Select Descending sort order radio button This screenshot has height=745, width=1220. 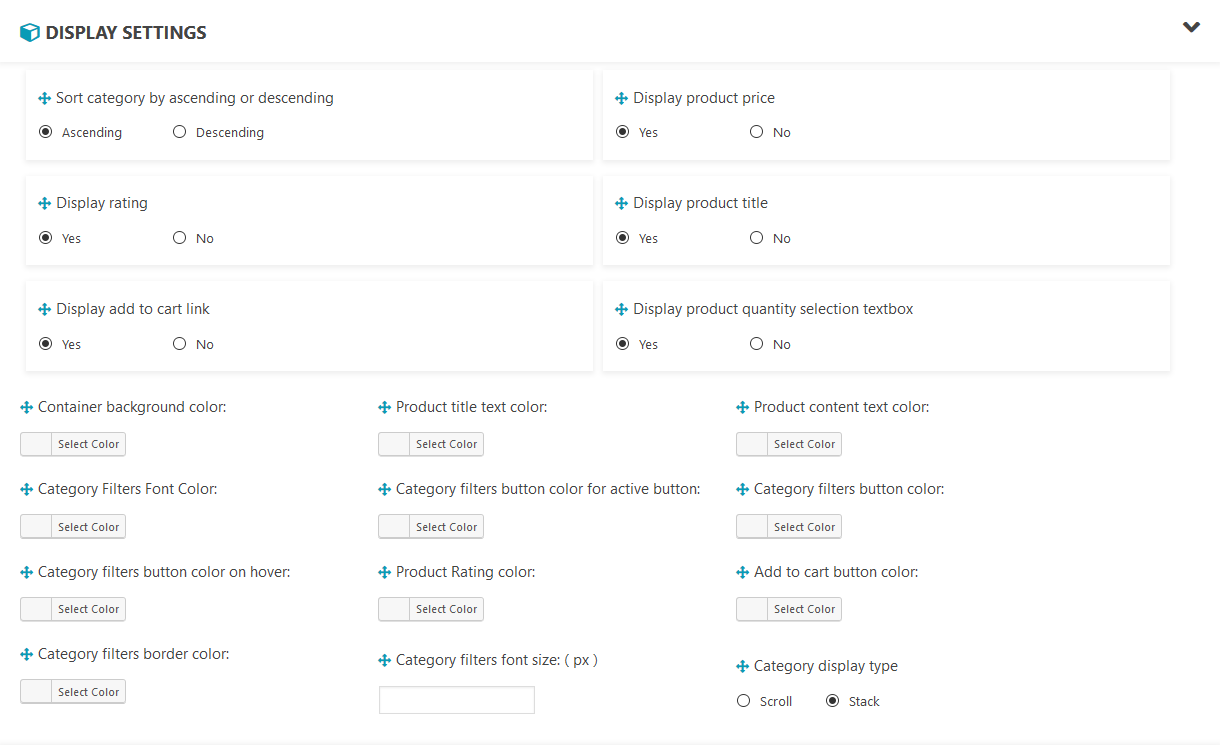click(180, 132)
